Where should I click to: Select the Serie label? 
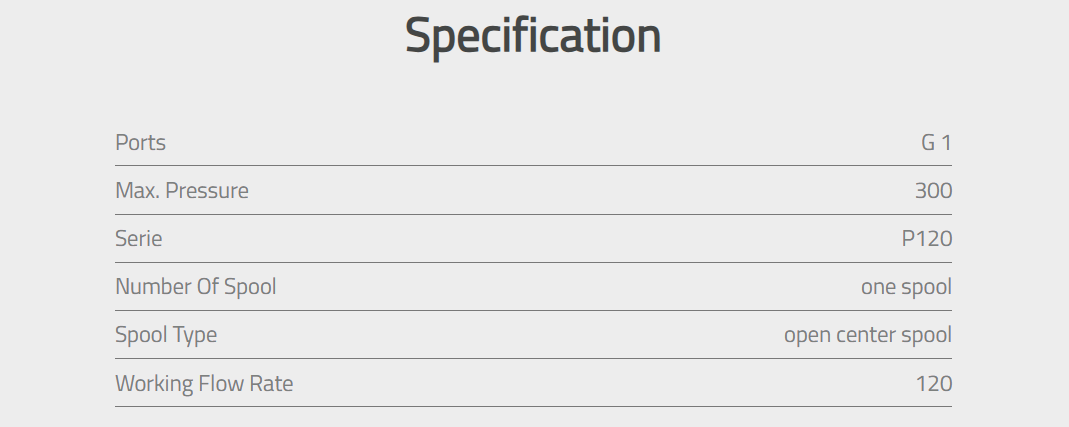point(138,239)
